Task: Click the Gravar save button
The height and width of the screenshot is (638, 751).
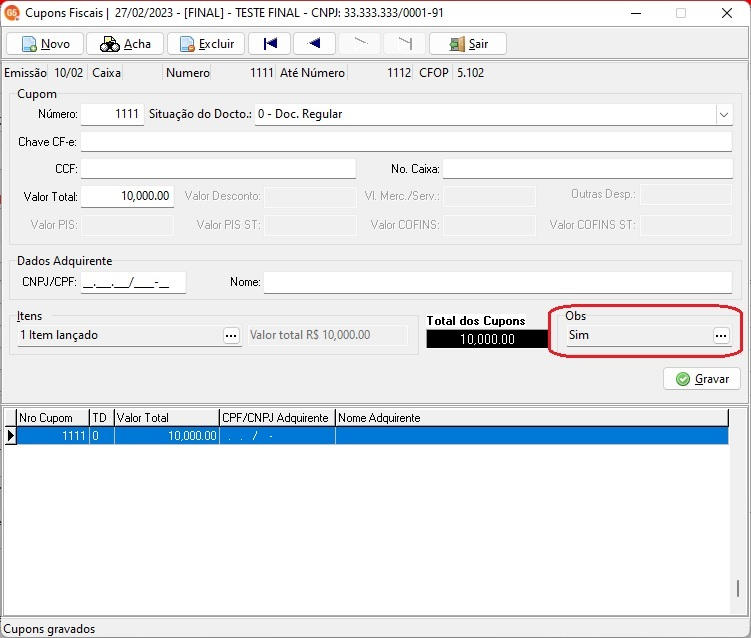Action: click(702, 379)
